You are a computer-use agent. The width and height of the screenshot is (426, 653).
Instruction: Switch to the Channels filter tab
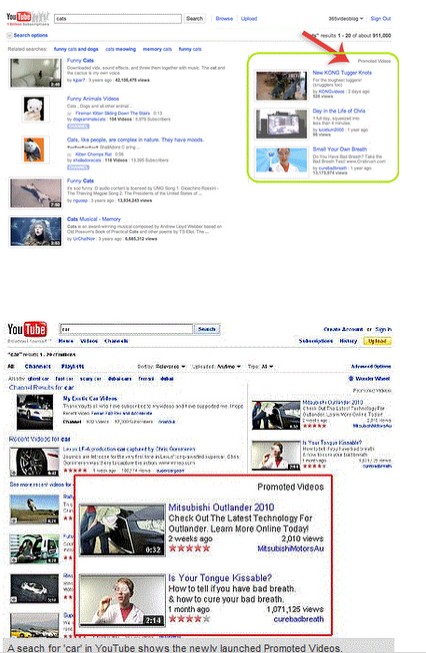(38, 366)
